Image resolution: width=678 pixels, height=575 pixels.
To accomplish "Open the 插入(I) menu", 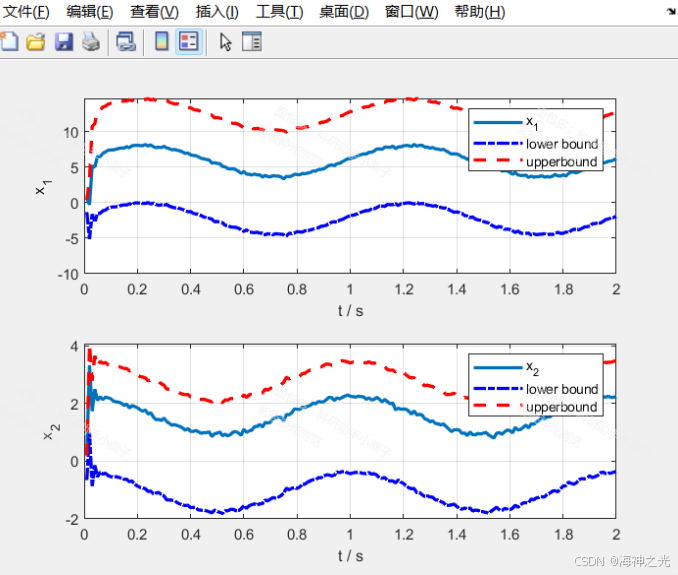I will (x=217, y=12).
